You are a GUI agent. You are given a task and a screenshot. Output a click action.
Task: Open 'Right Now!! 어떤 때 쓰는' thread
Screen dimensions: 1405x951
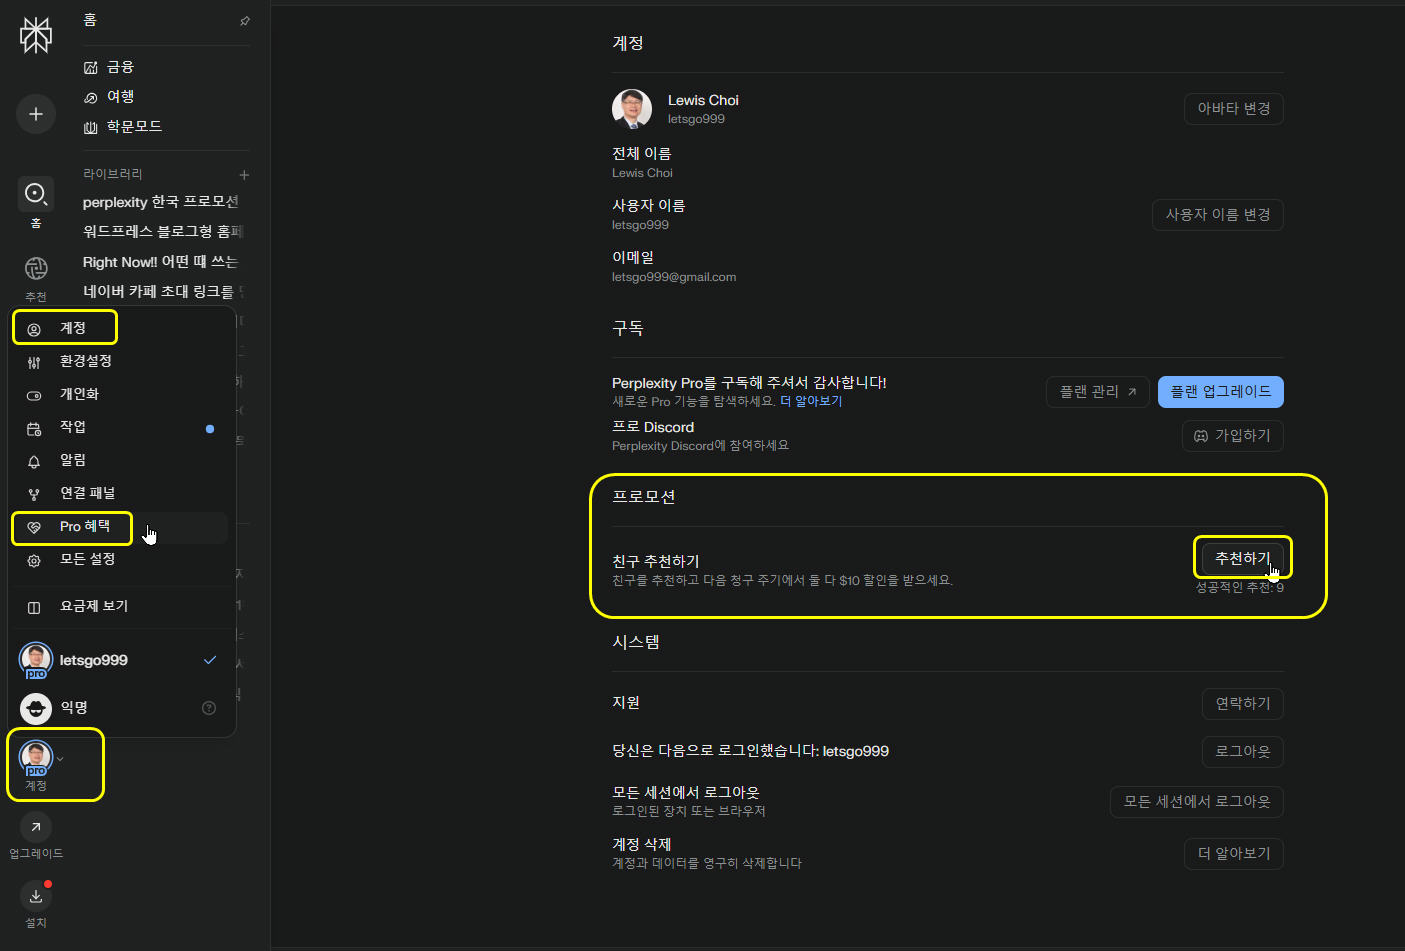[160, 262]
